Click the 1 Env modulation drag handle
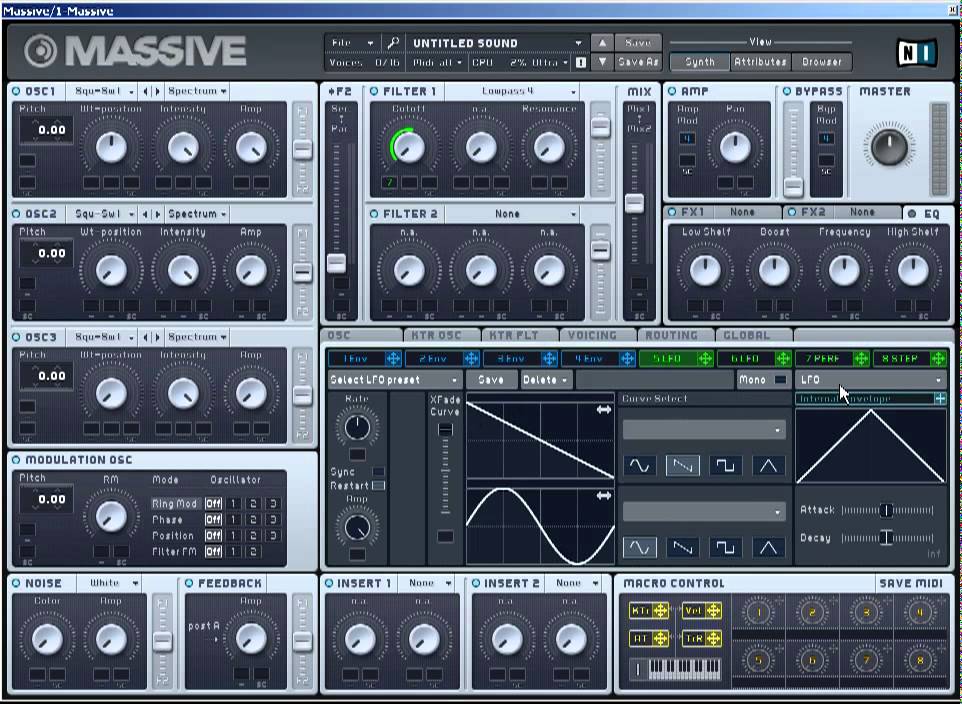Viewport: 962px width, 704px height. pos(393,358)
